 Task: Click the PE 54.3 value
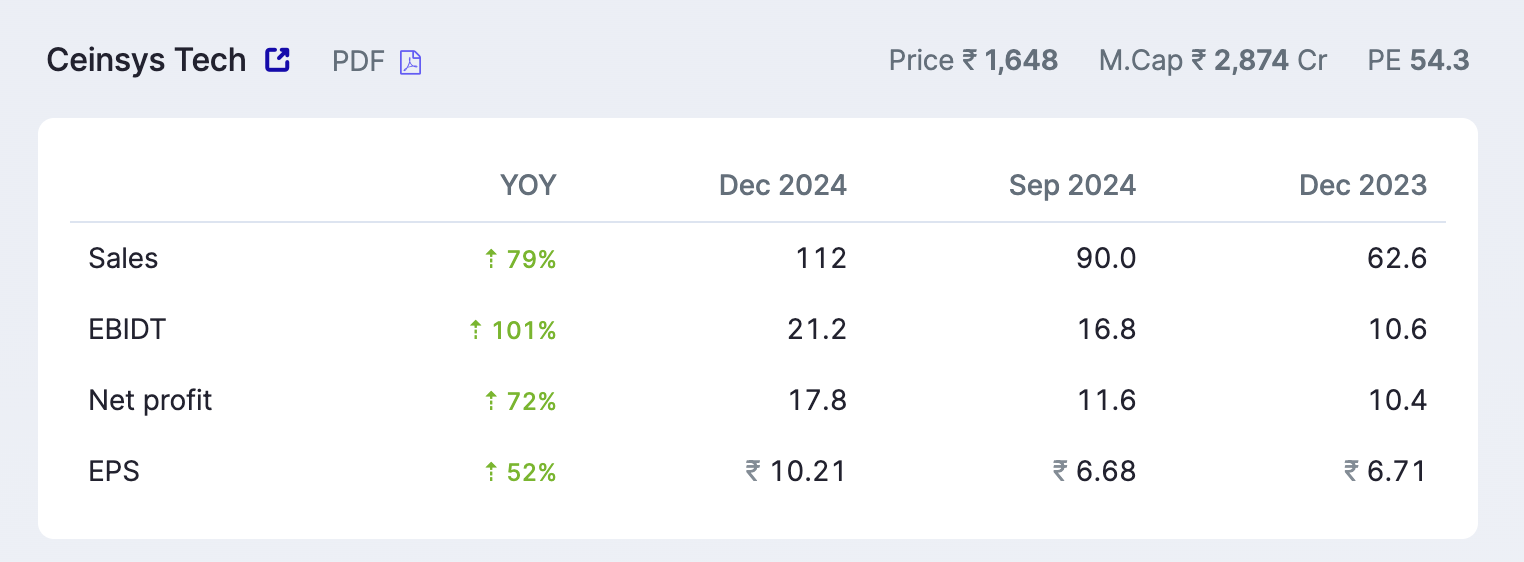pyautogui.click(x=1418, y=61)
